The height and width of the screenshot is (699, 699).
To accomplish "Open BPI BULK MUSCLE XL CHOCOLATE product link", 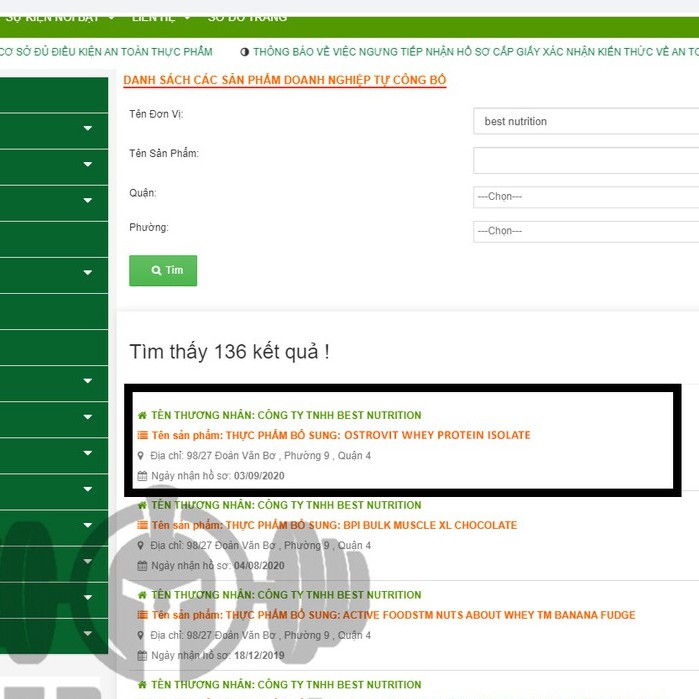I will pos(334,525).
